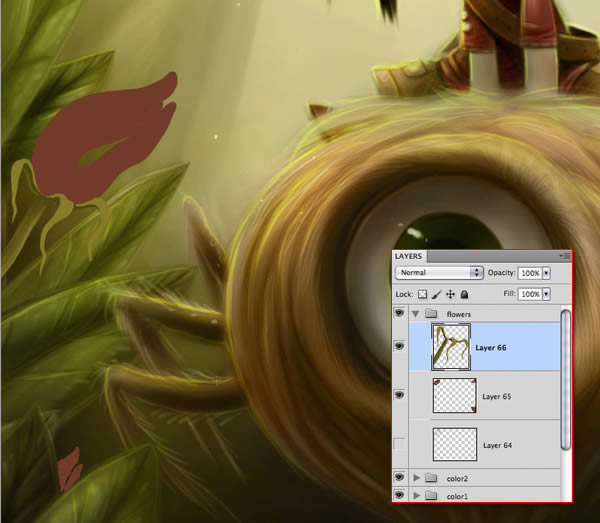Show hidden Layer 64
This screenshot has width=600, height=523.
399,444
